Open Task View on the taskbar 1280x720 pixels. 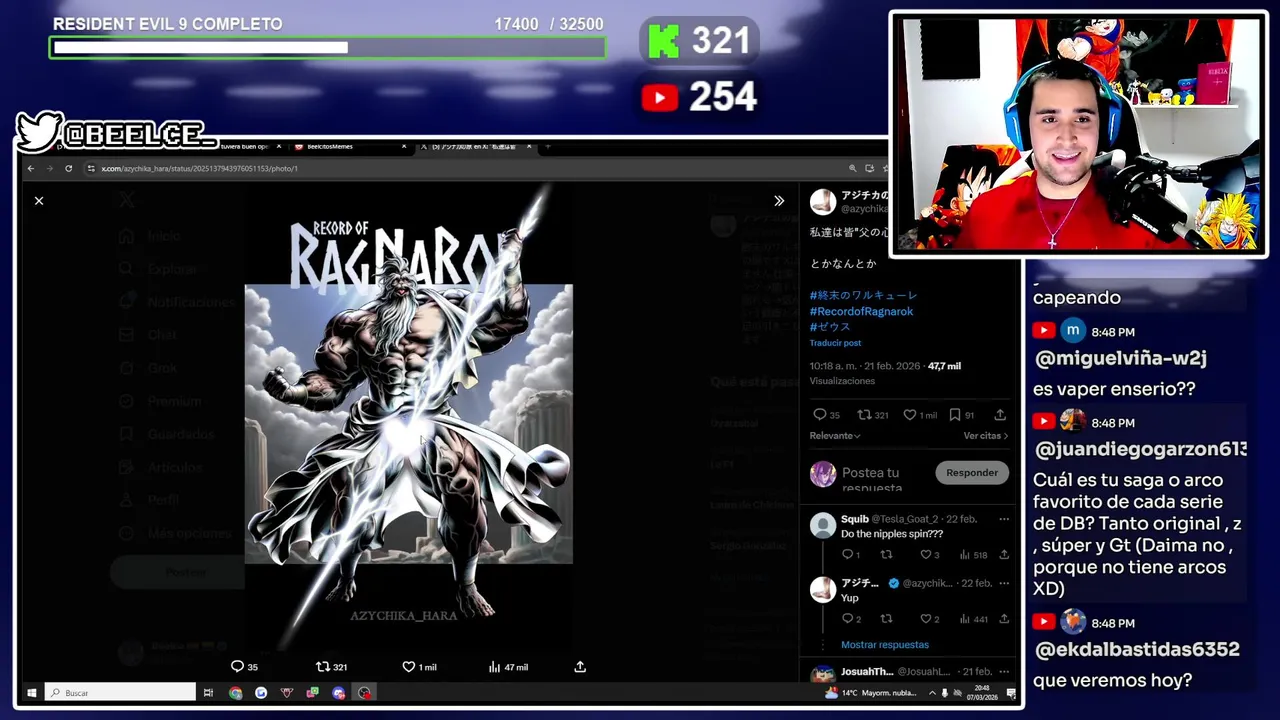click(208, 692)
